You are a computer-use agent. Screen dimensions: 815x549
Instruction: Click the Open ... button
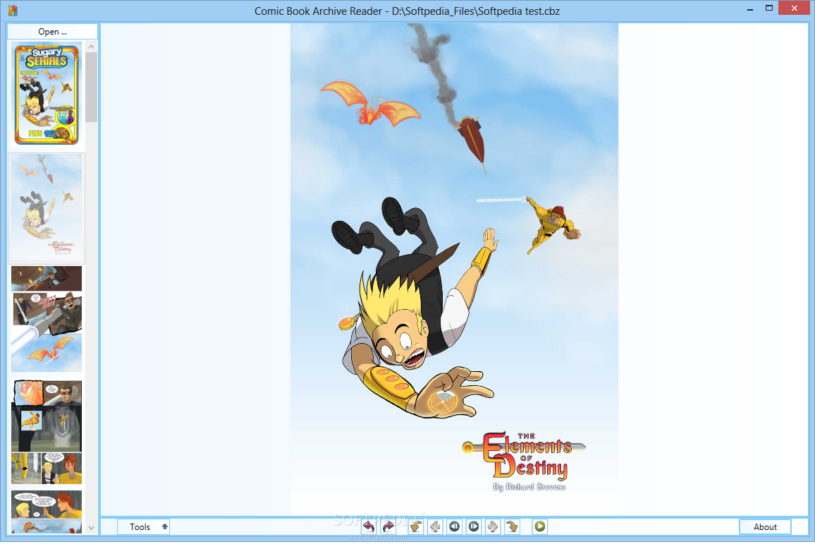coord(52,31)
